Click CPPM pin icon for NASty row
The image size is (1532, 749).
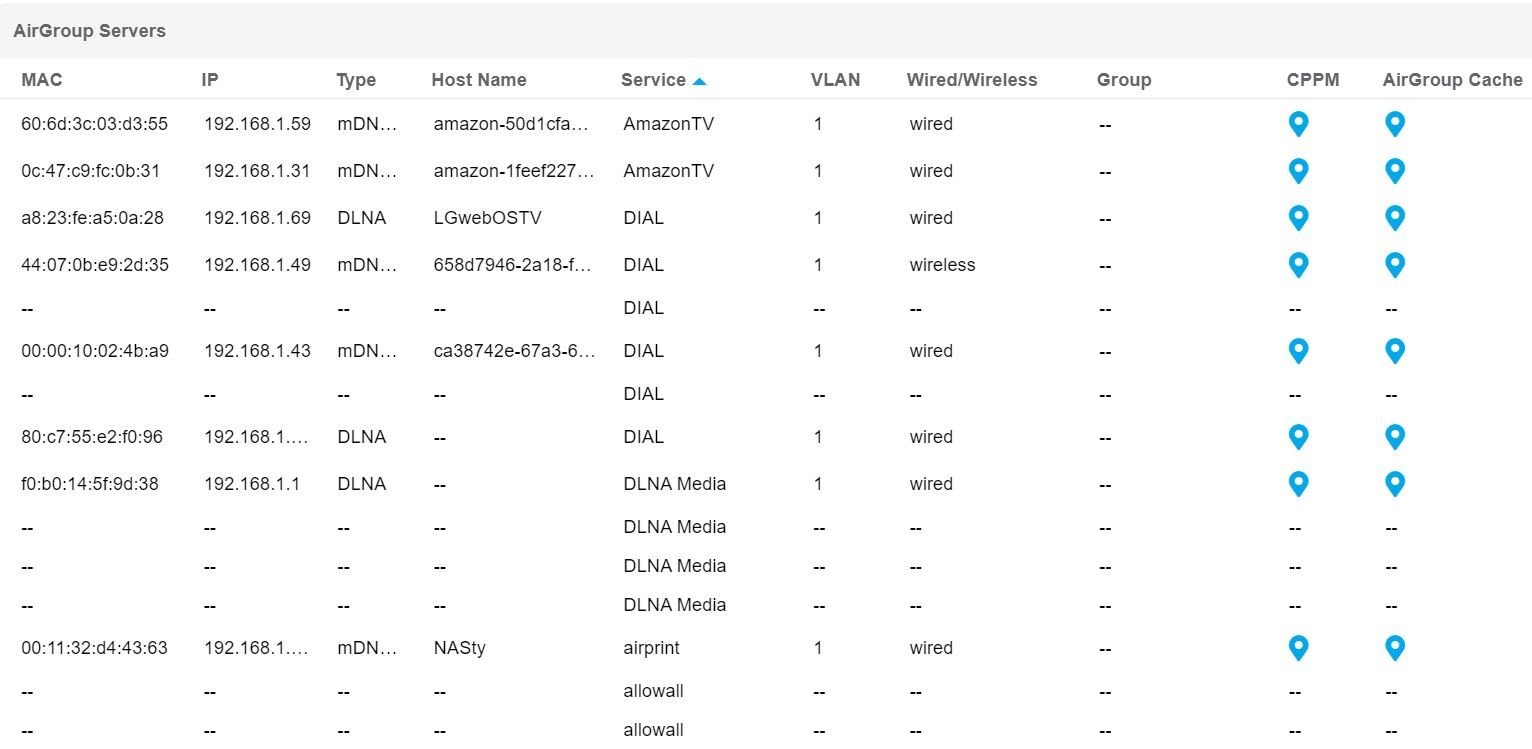click(x=1298, y=647)
